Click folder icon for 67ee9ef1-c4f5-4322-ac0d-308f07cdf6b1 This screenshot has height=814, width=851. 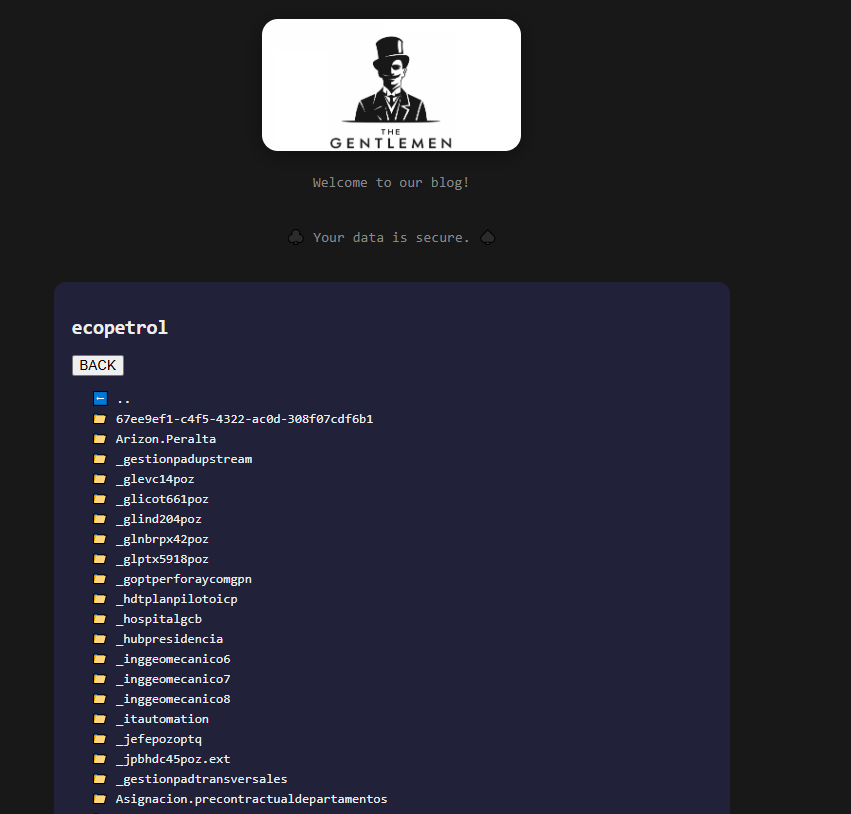(x=100, y=419)
